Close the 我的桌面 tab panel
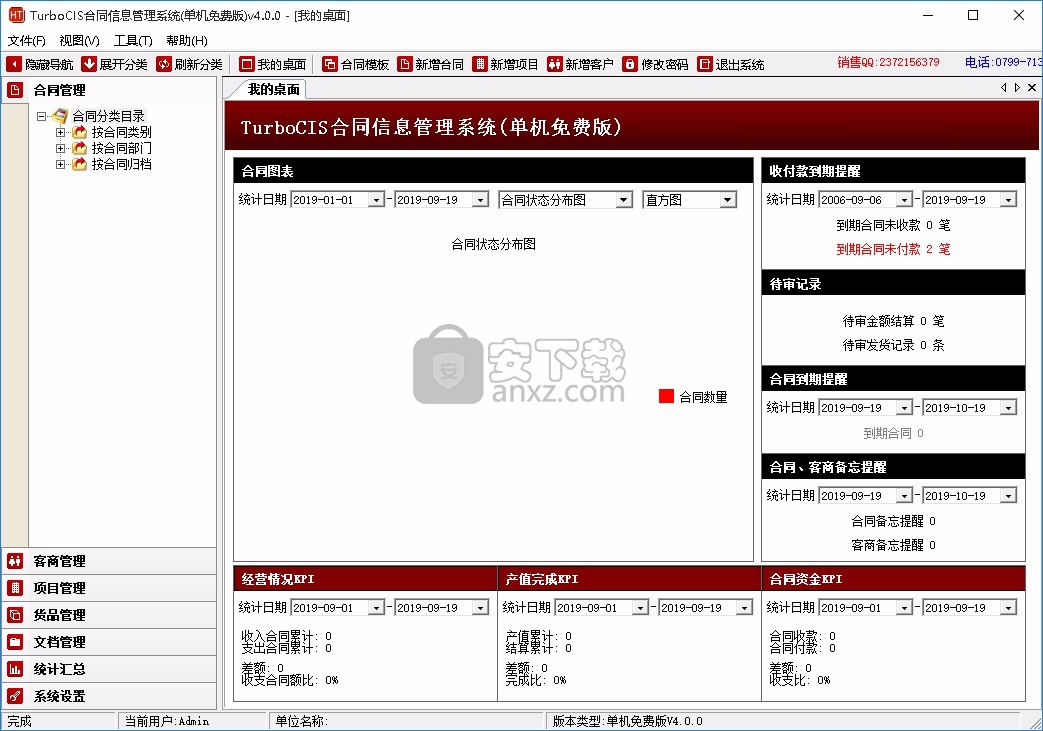The image size is (1043, 731). (x=1032, y=87)
